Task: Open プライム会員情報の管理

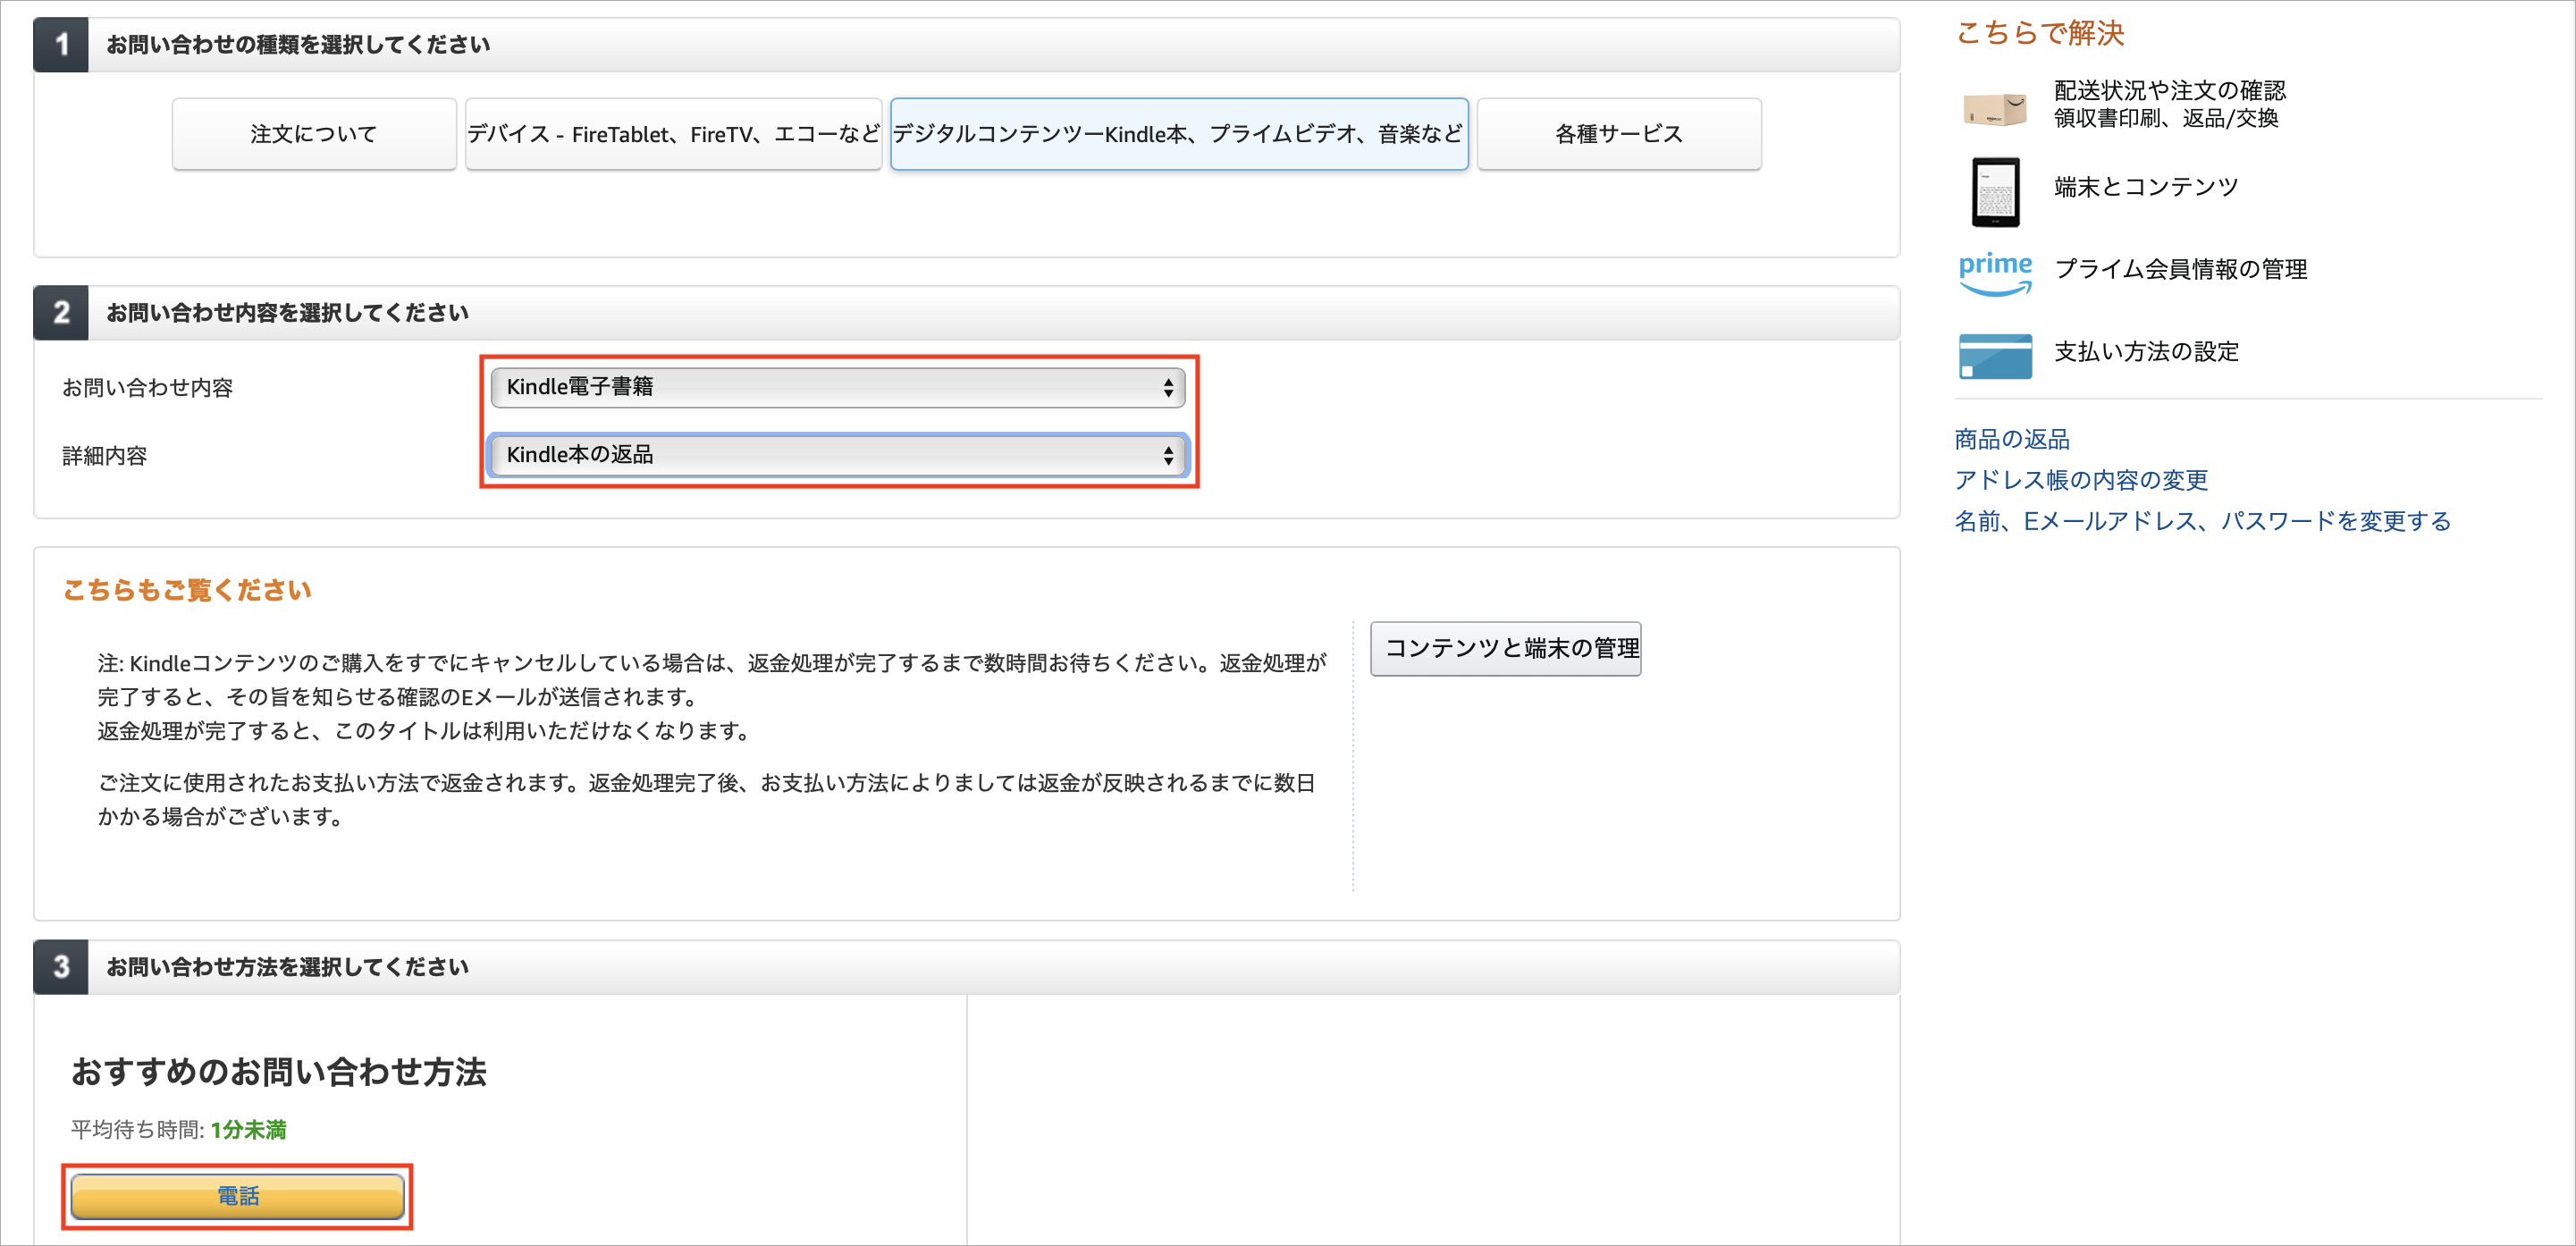Action: click(x=2181, y=268)
